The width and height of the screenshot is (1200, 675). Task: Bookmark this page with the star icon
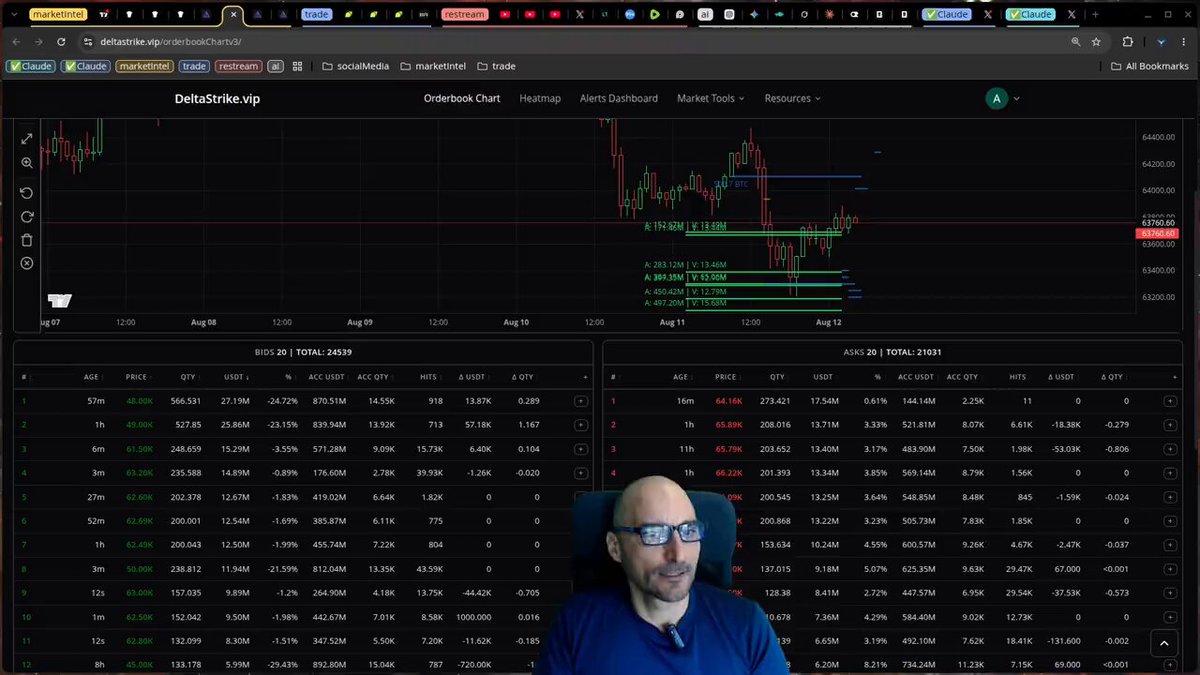click(1097, 42)
